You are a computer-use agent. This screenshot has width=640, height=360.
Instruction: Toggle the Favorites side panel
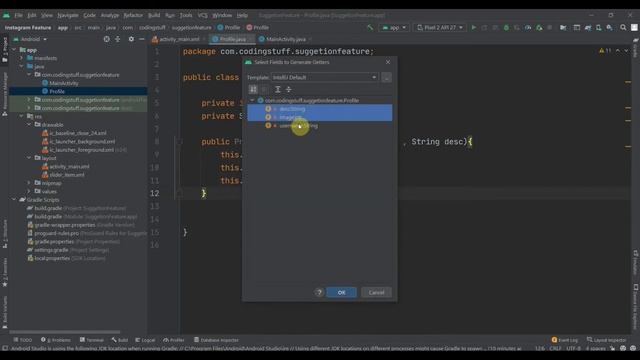click(x=5, y=272)
